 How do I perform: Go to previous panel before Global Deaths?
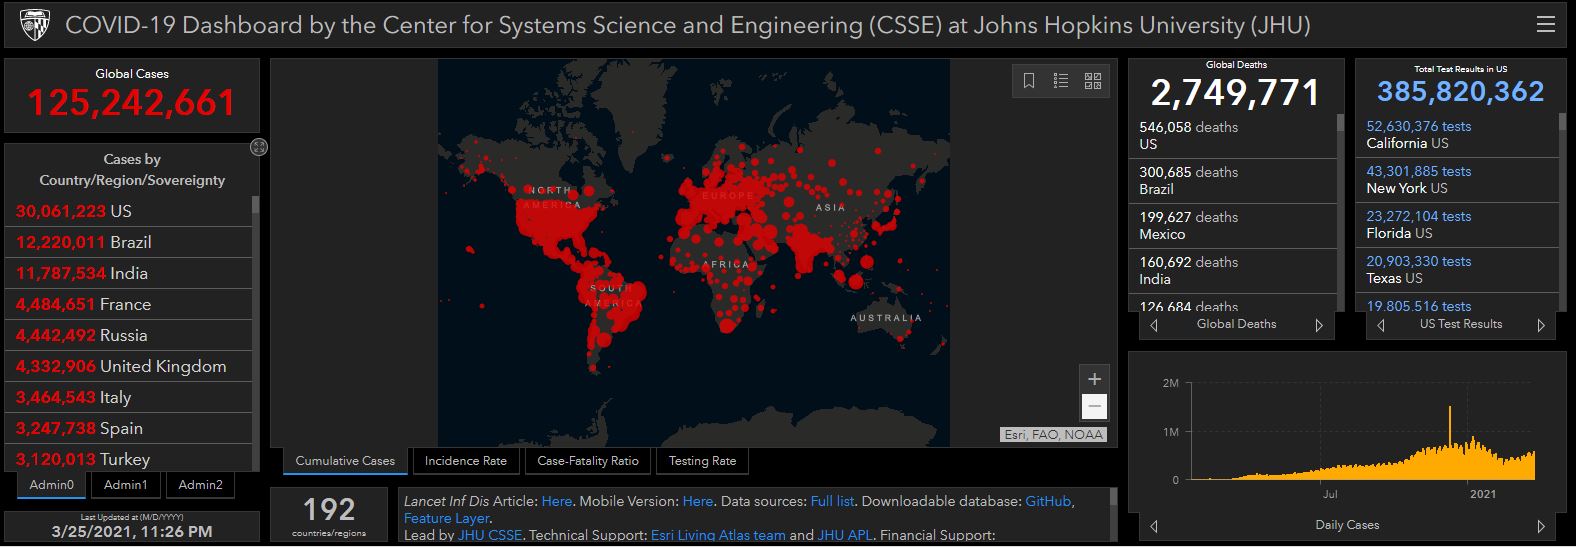click(x=1154, y=325)
